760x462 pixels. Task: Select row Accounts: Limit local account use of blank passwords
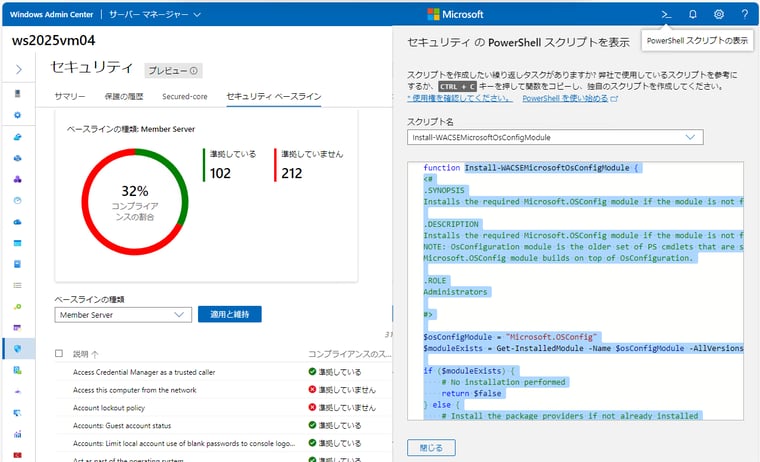(x=223, y=443)
